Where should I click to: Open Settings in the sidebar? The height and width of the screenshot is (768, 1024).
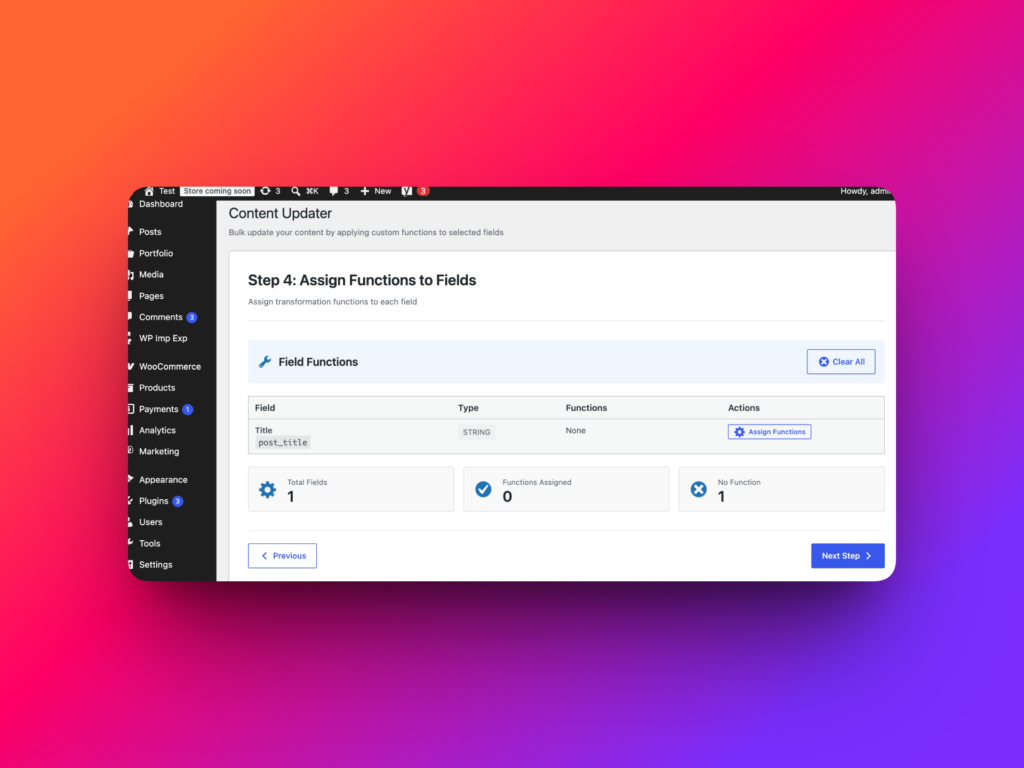pyautogui.click(x=155, y=565)
